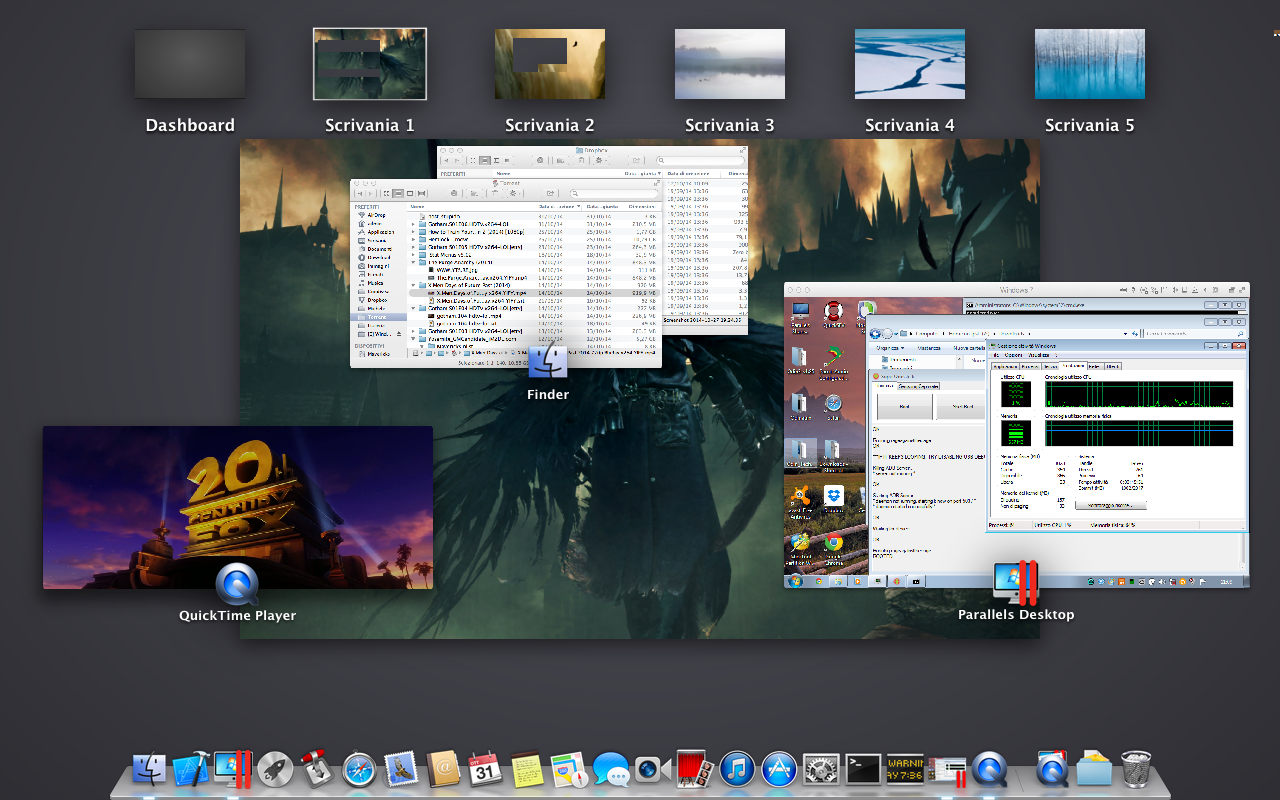
Task: Switch to the Dashboard space
Action: [190, 64]
